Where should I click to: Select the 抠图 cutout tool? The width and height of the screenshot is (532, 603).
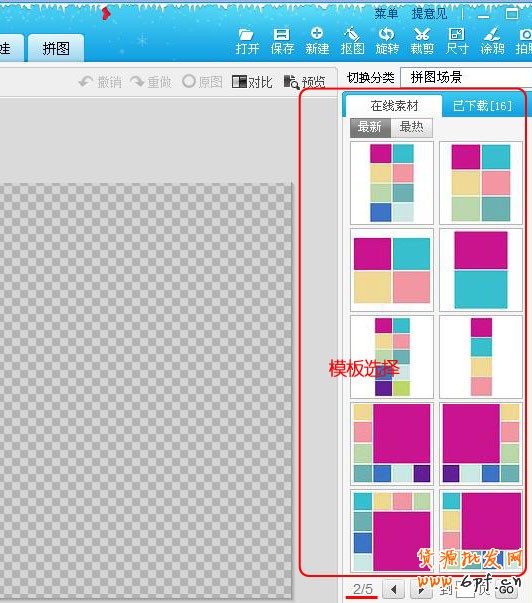[352, 41]
